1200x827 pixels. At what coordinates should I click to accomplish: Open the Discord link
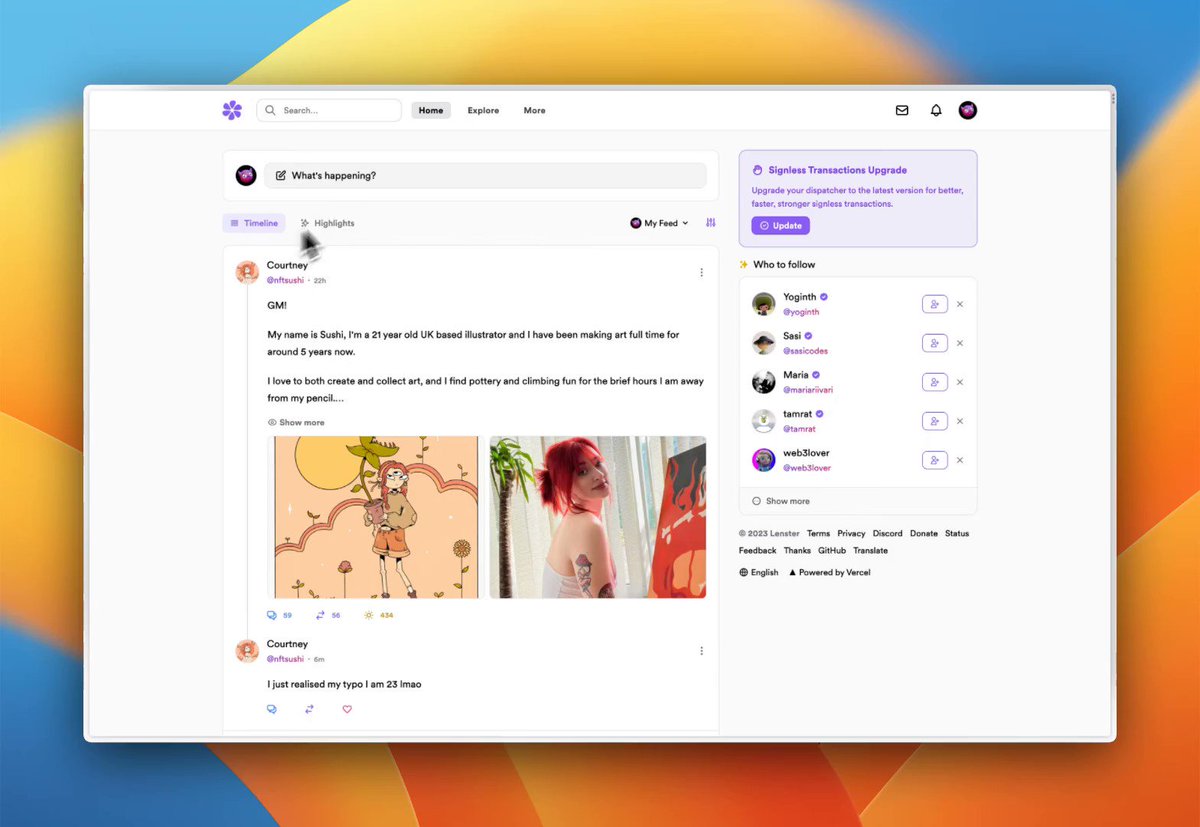pyautogui.click(x=887, y=534)
